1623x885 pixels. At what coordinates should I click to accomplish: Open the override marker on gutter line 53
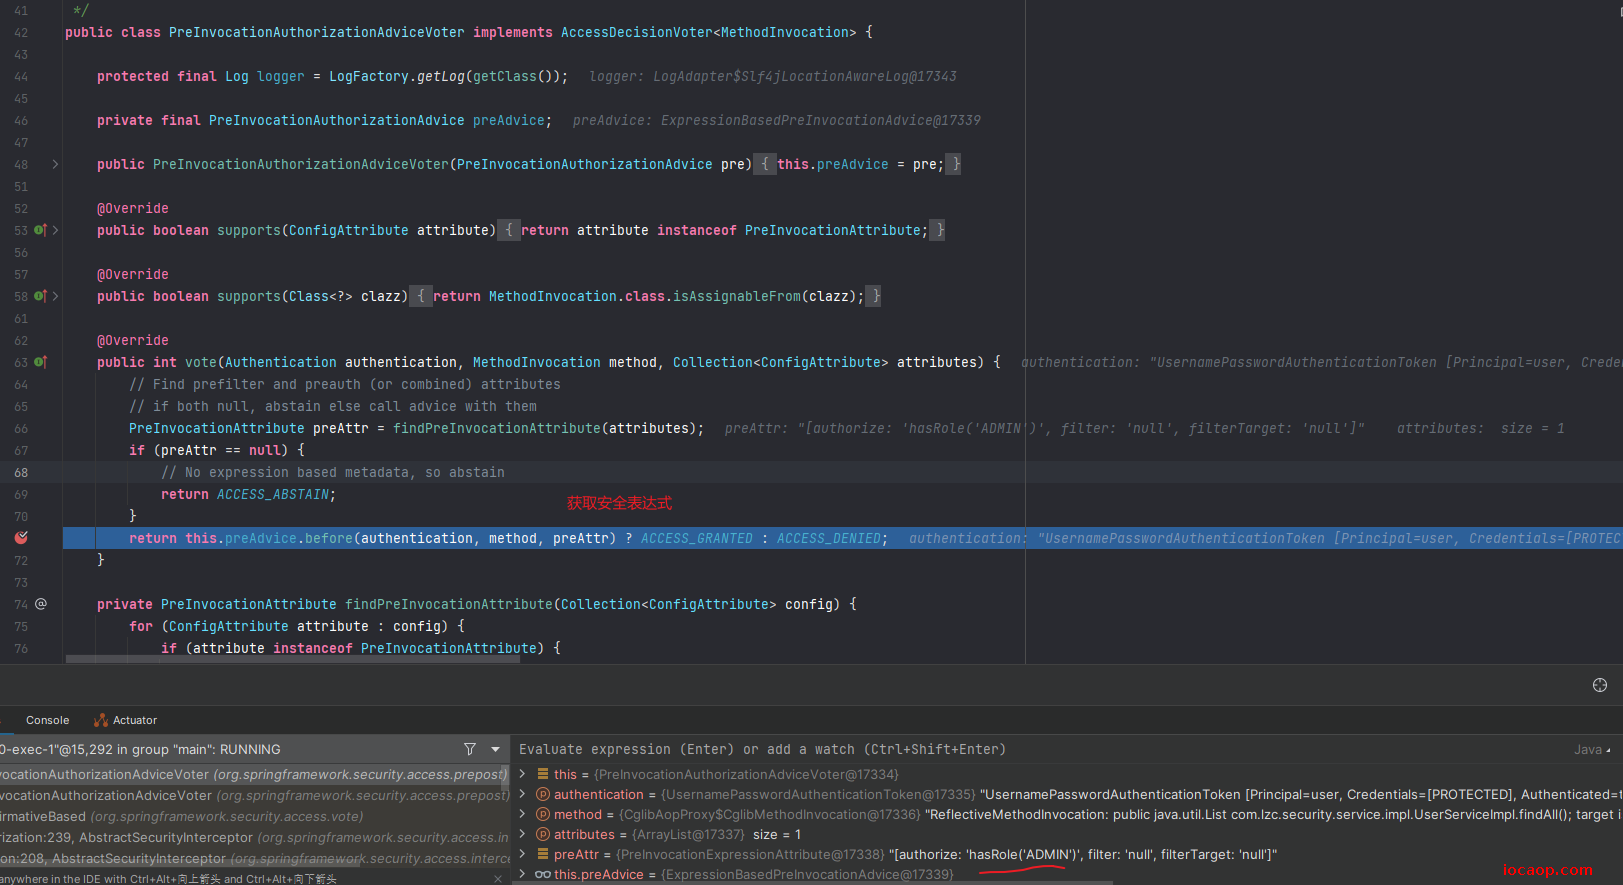40,230
